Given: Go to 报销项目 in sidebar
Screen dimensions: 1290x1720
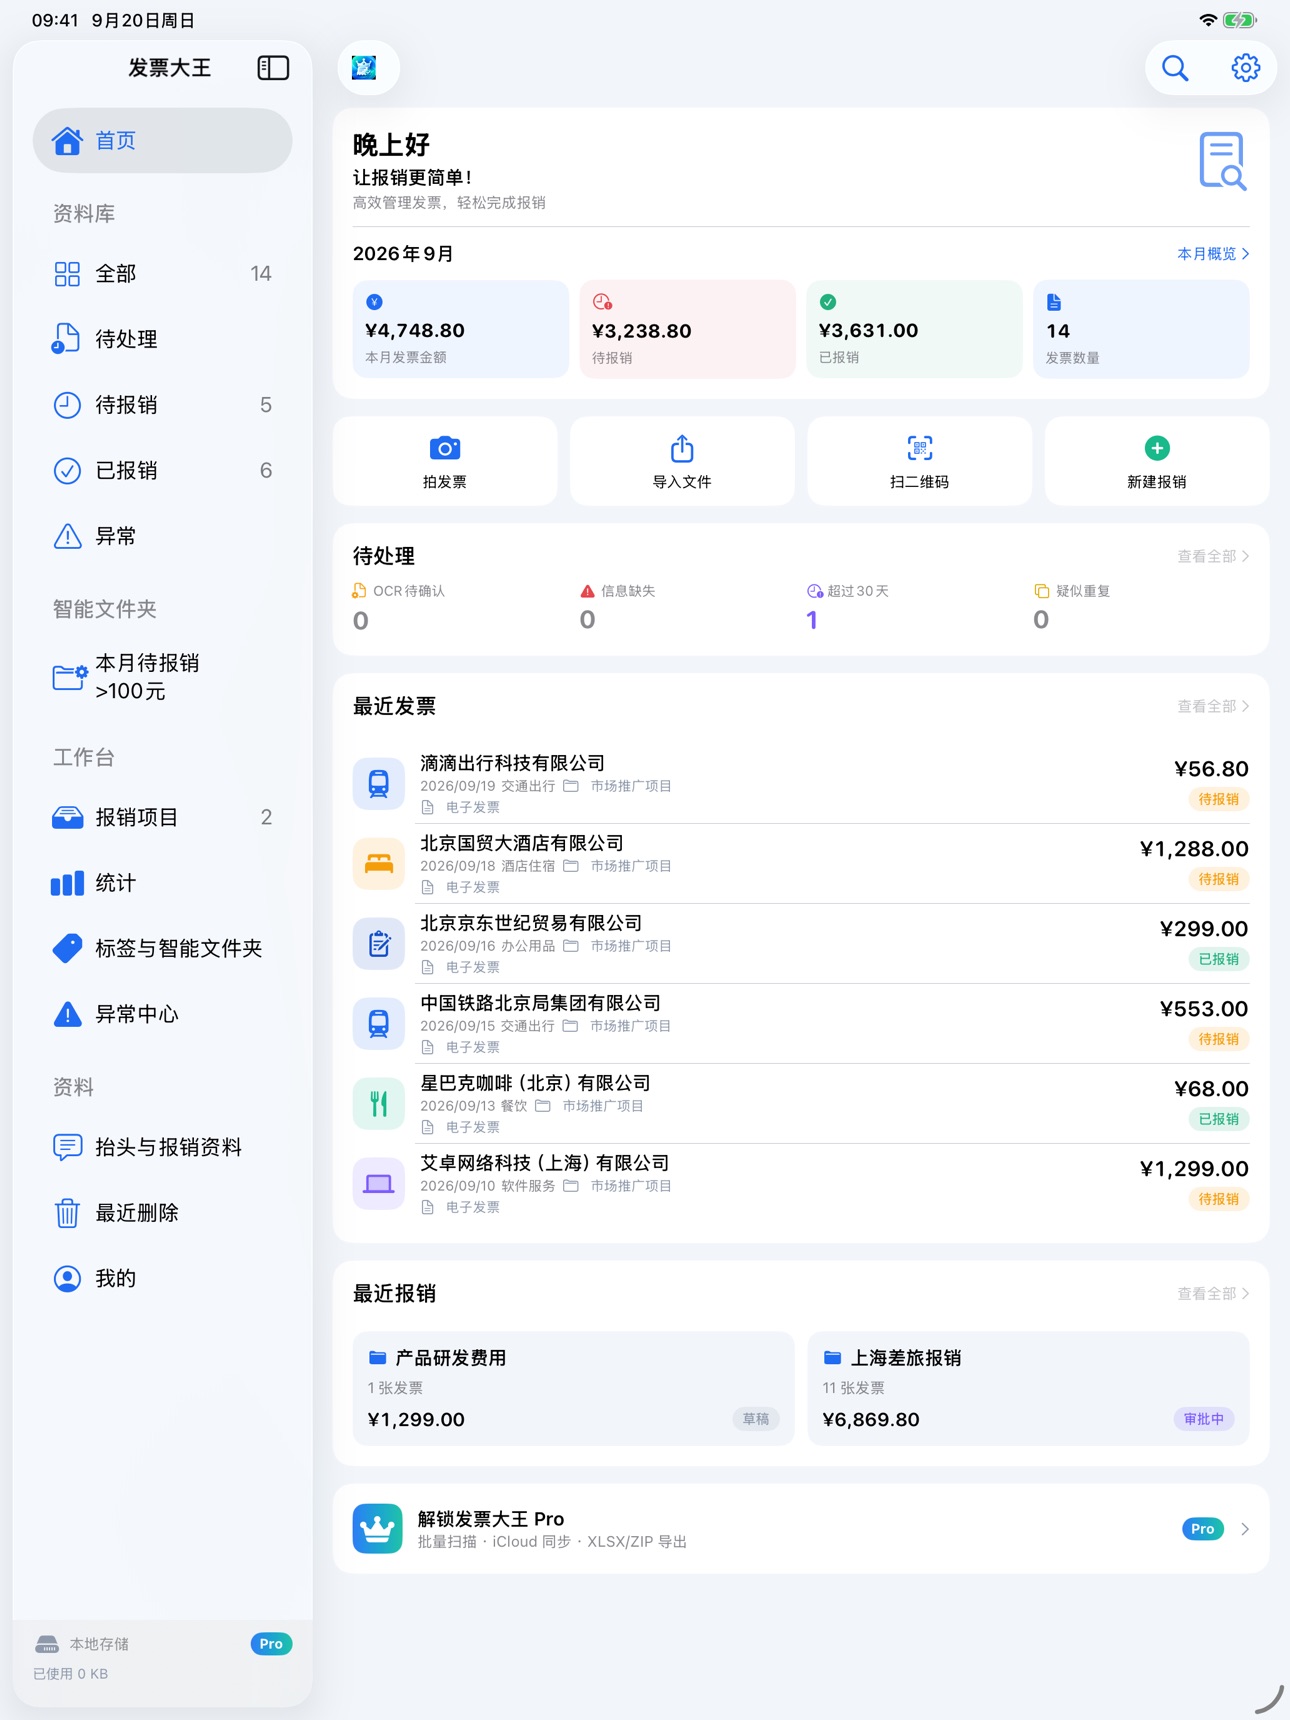Looking at the screenshot, I should pos(163,818).
